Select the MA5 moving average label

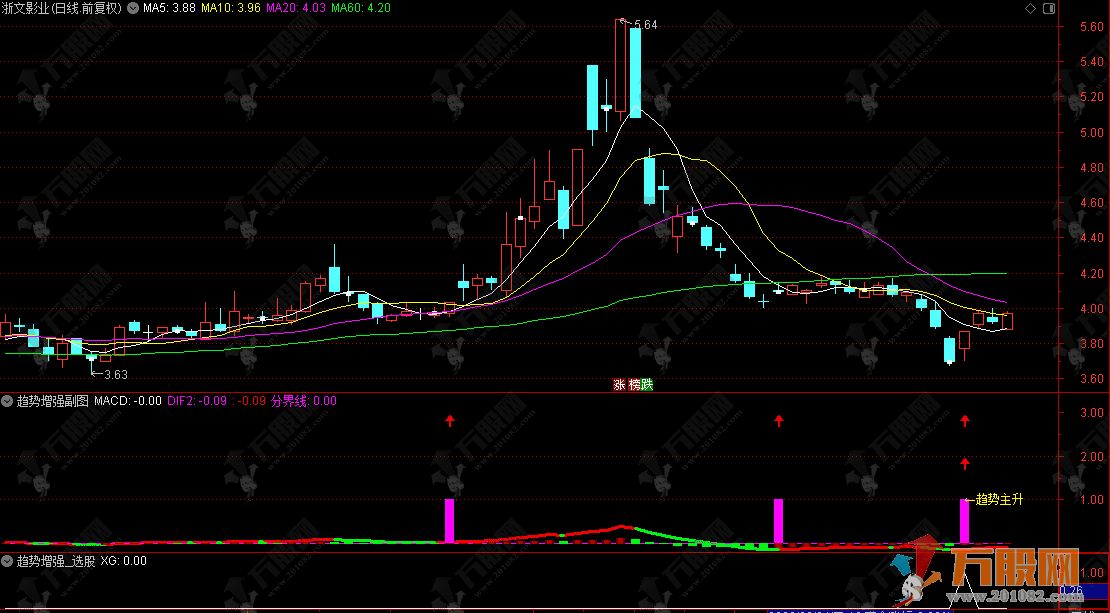pos(168,8)
